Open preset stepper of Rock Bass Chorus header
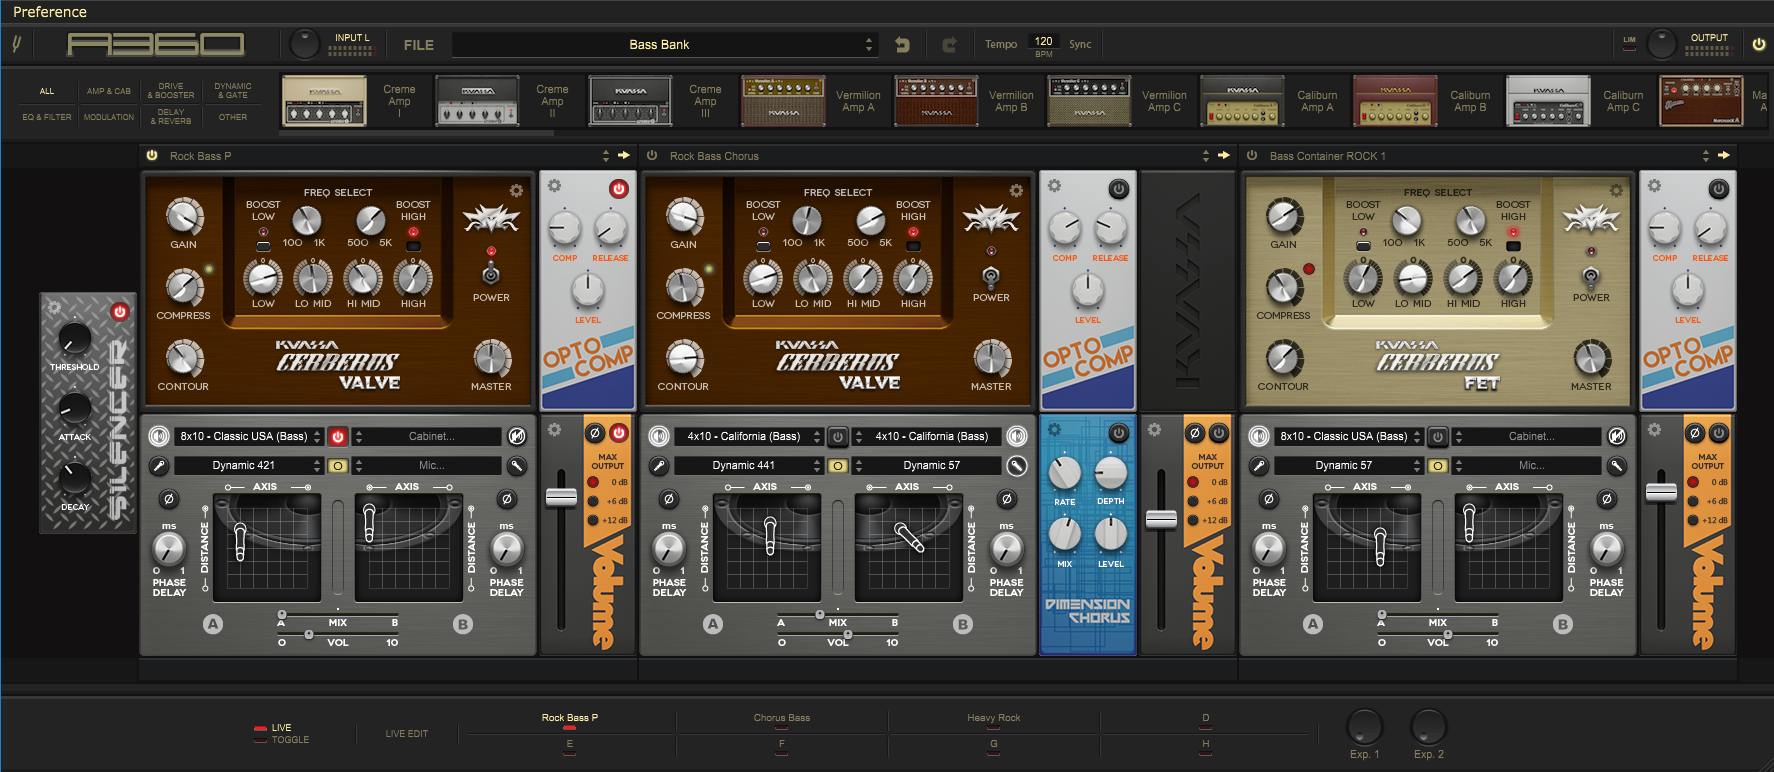 coord(1205,156)
